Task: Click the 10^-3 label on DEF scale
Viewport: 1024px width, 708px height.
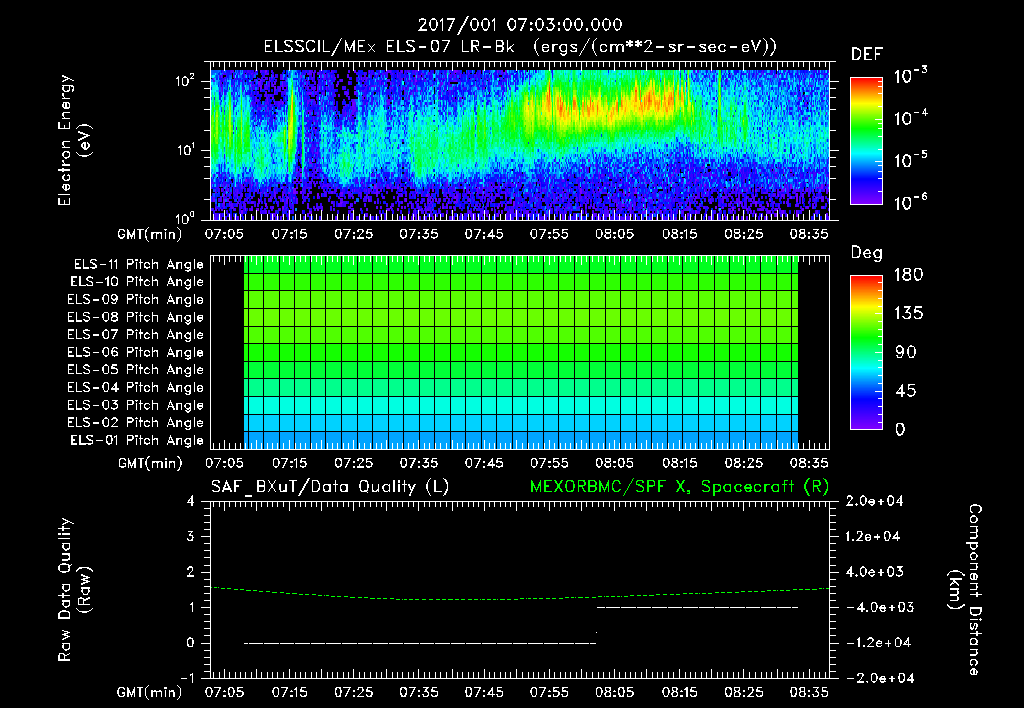Action: pyautogui.click(x=910, y=76)
